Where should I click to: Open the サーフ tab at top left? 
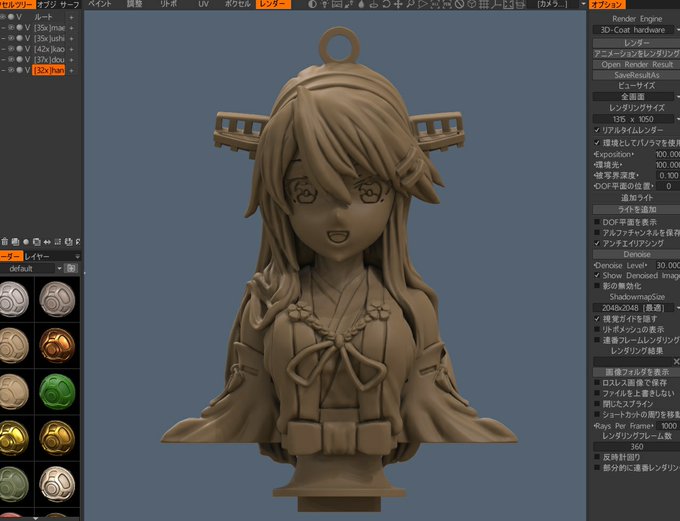(69, 5)
